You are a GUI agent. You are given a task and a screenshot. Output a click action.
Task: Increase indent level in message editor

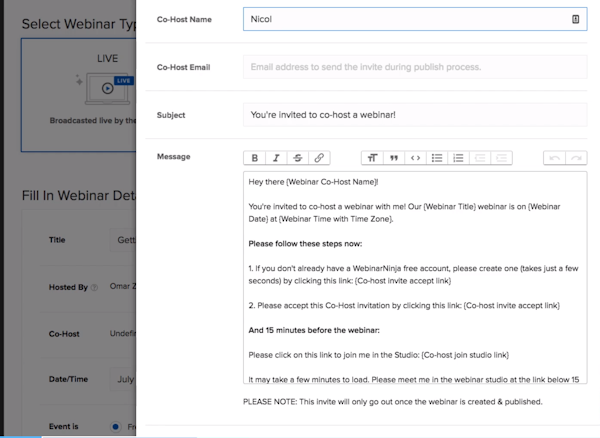(502, 158)
